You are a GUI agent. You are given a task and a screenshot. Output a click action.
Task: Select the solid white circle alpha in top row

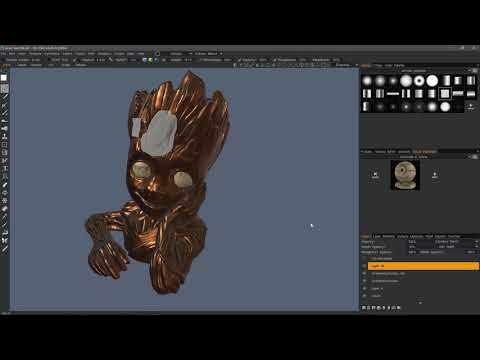click(432, 81)
